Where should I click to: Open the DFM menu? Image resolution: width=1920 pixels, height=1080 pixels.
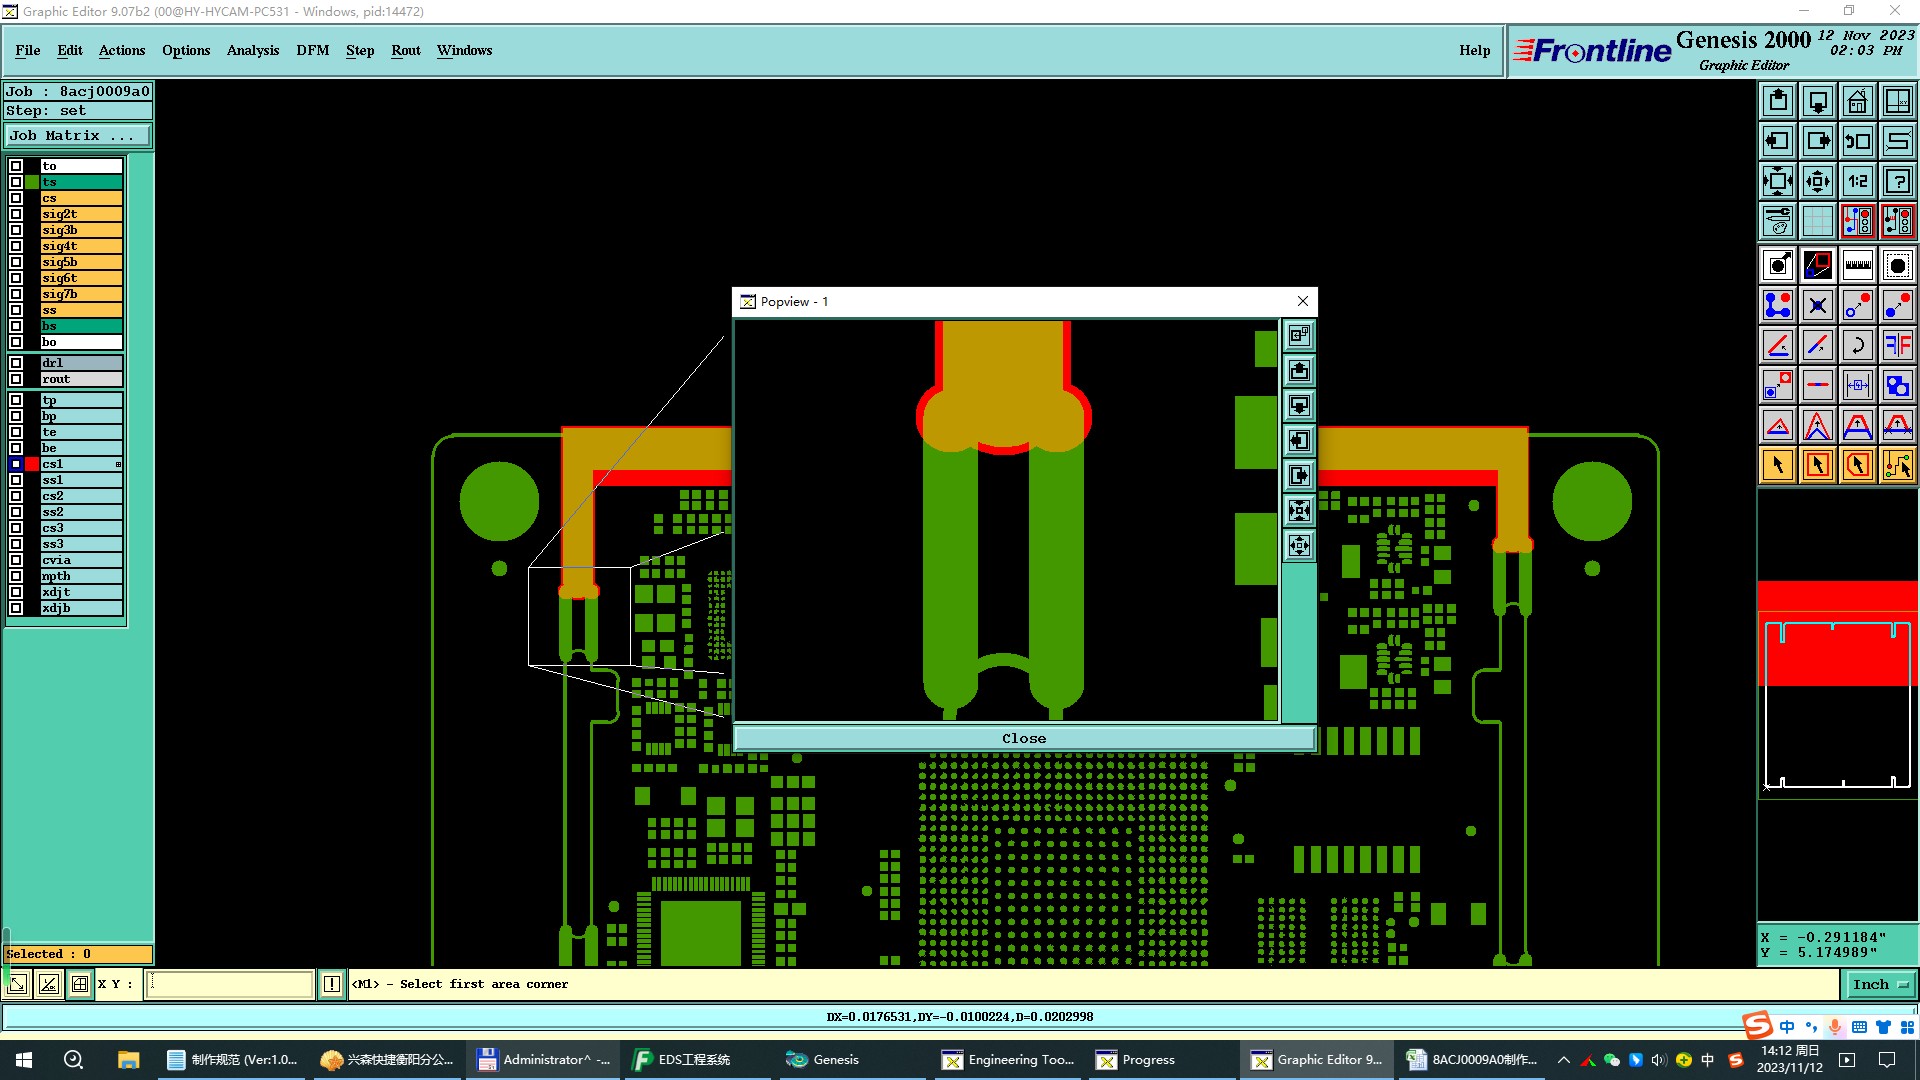coord(312,50)
